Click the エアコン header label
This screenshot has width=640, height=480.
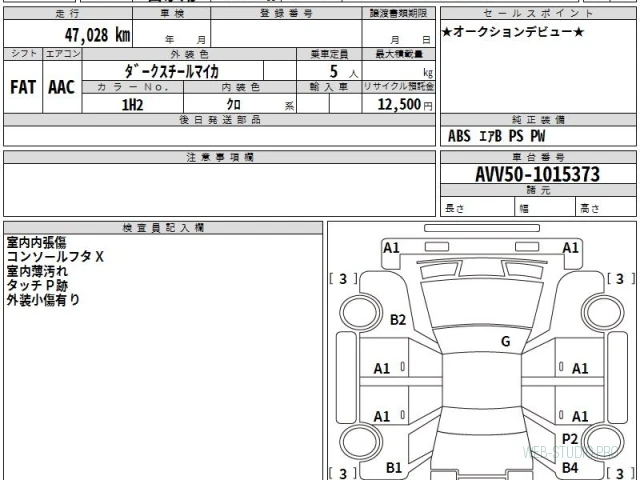click(x=62, y=54)
